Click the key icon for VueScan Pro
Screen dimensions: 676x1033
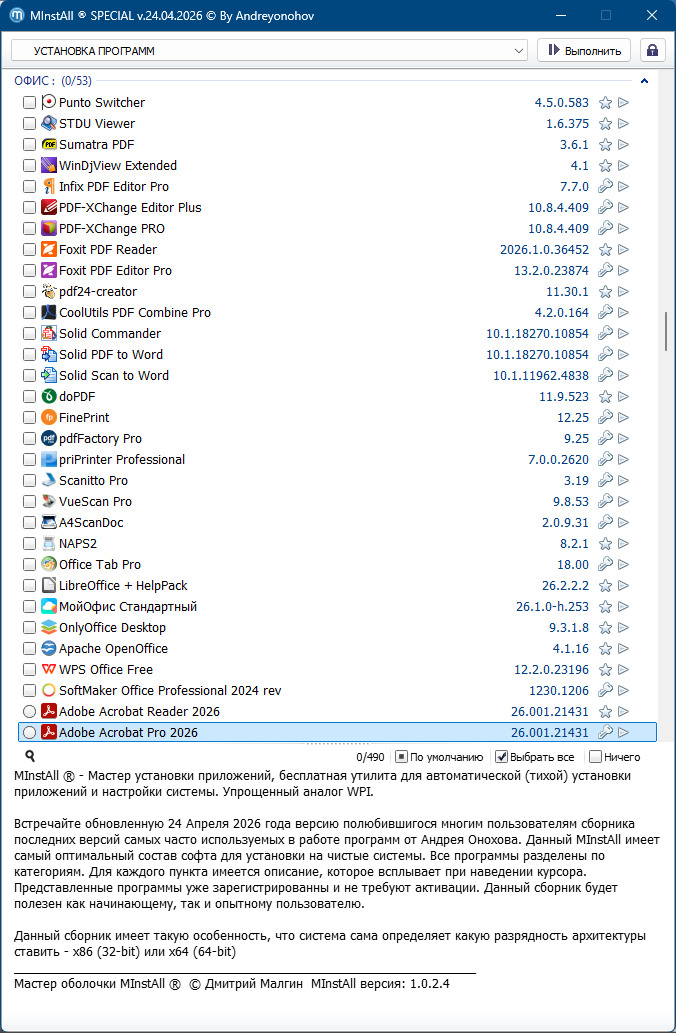(605, 502)
